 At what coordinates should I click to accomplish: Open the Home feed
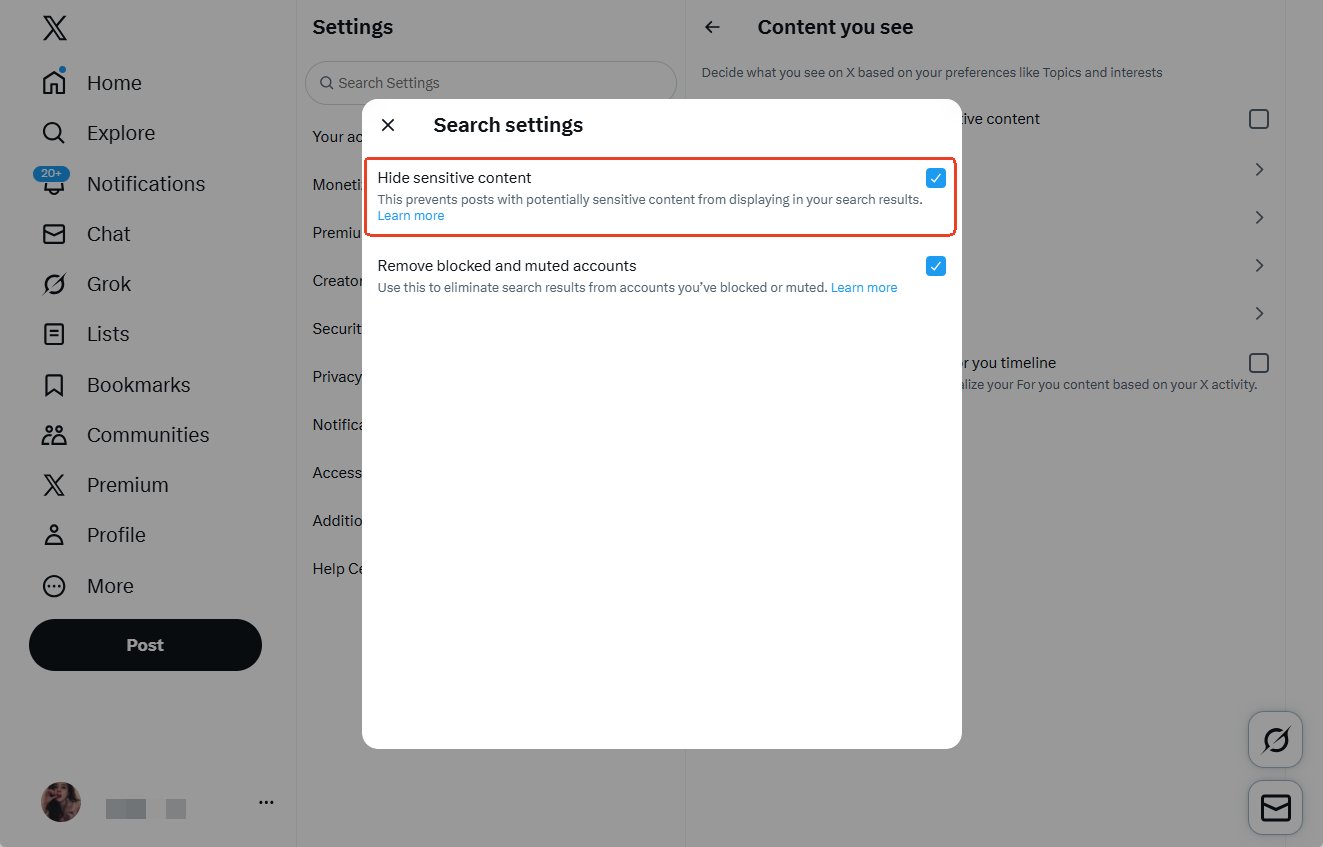[113, 82]
